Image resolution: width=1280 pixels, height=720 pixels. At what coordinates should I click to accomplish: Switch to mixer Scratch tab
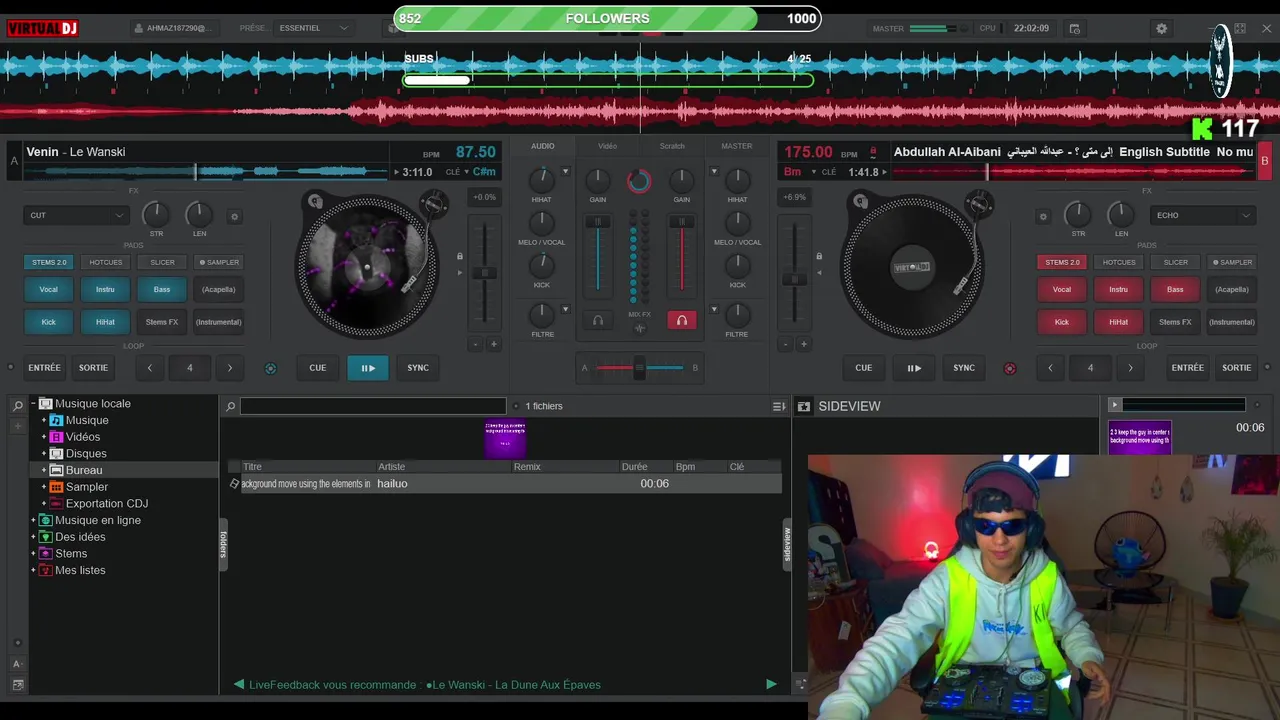[x=672, y=146]
